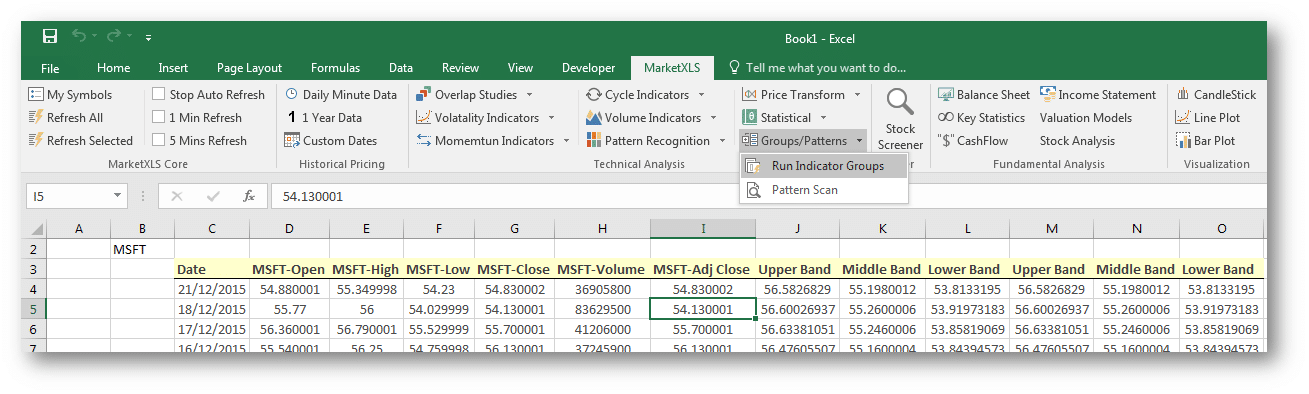Click Bar Plot chart icon
The image size is (1309, 394).
click(1183, 141)
